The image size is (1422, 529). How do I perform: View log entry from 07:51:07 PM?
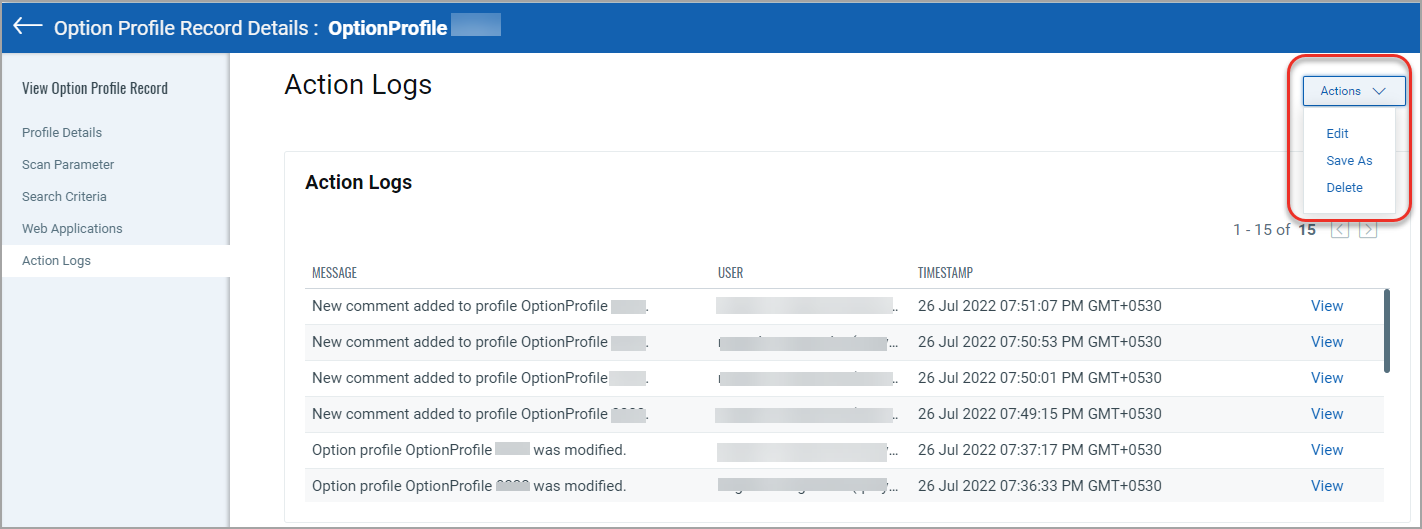point(1326,306)
